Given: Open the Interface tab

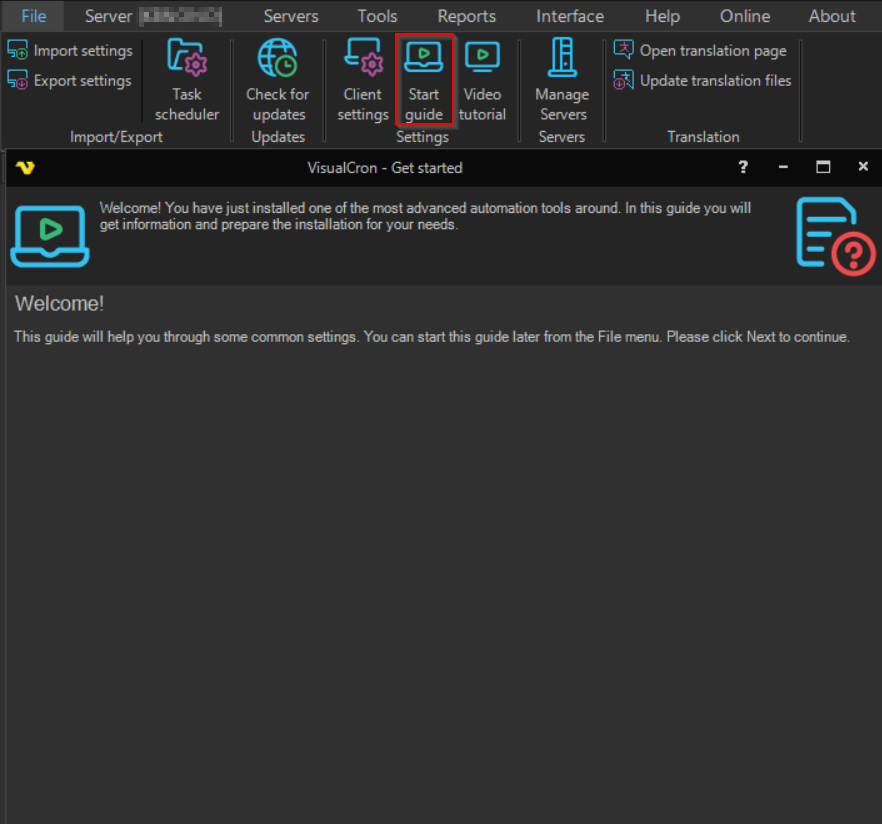Looking at the screenshot, I should [x=570, y=16].
